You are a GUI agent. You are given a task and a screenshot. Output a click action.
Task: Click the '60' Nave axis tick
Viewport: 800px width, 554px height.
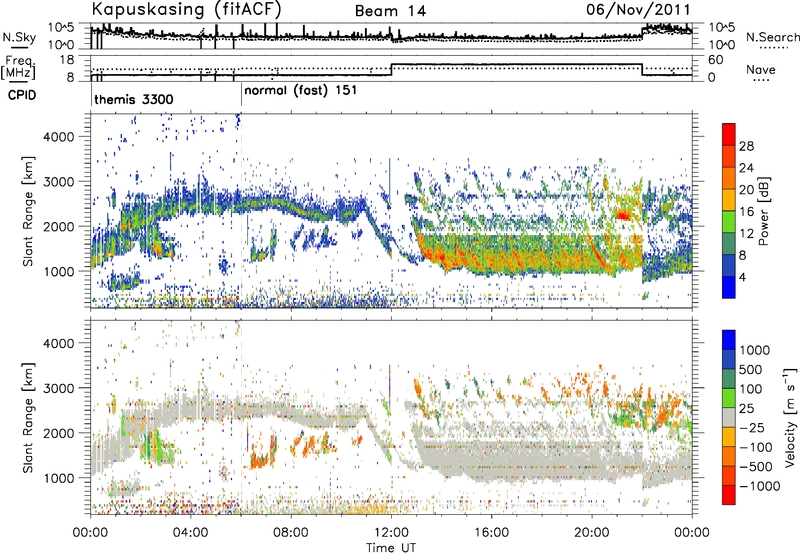[x=716, y=60]
